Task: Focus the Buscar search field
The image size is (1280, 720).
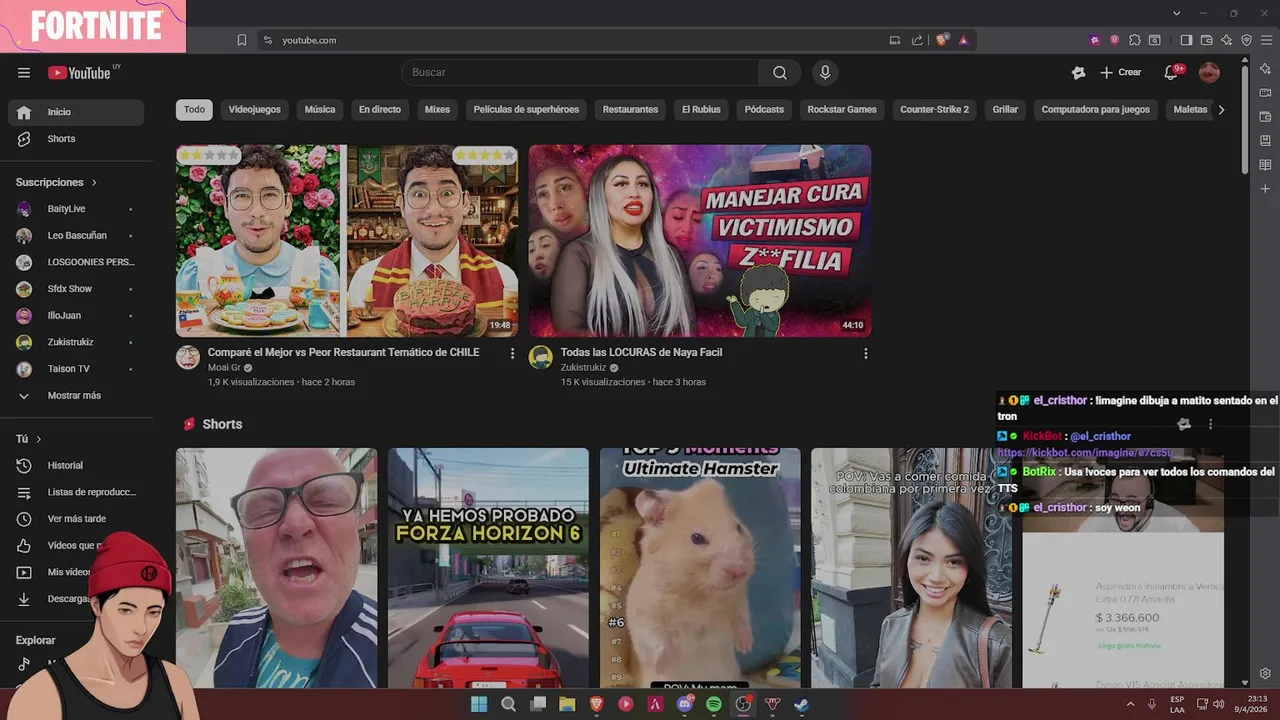Action: (x=580, y=72)
